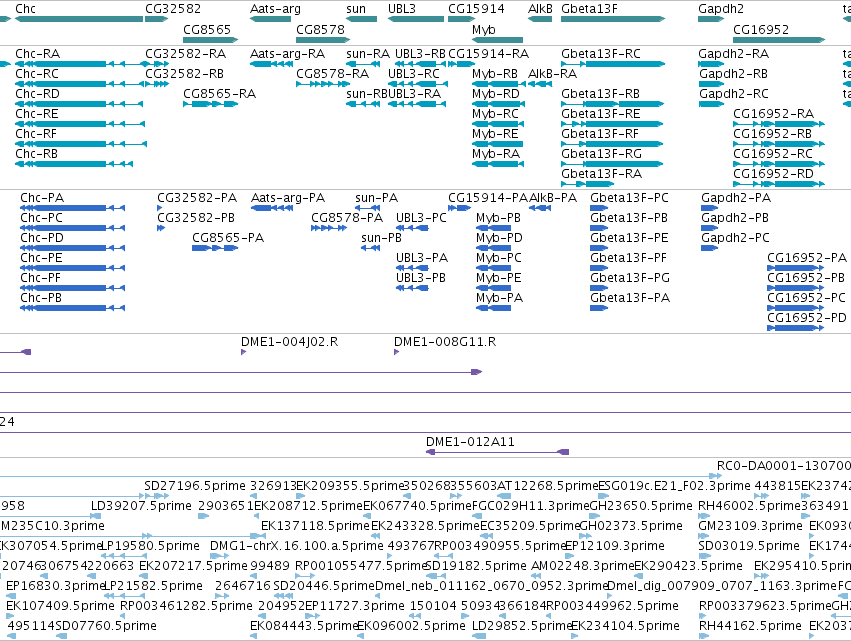
Task: Select the Gbeta13F-PC protein glyph
Action: [599, 208]
